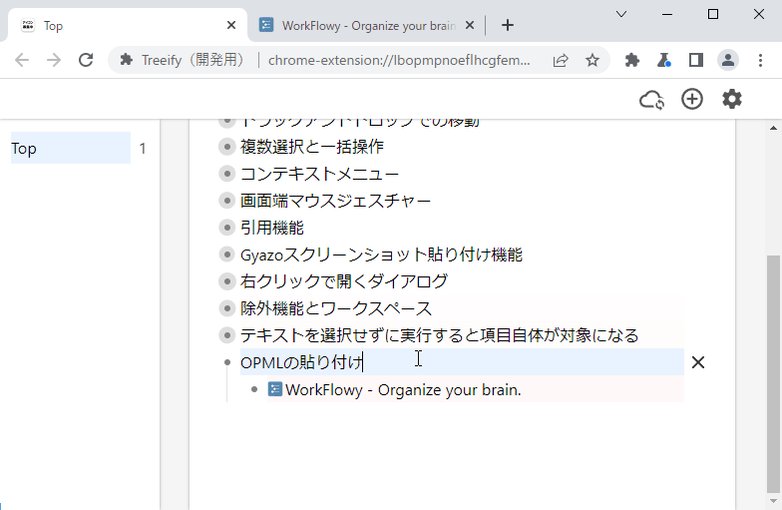Click the Treeify extension puzzle icon in address bar
782x510 pixels.
pyautogui.click(x=126, y=60)
